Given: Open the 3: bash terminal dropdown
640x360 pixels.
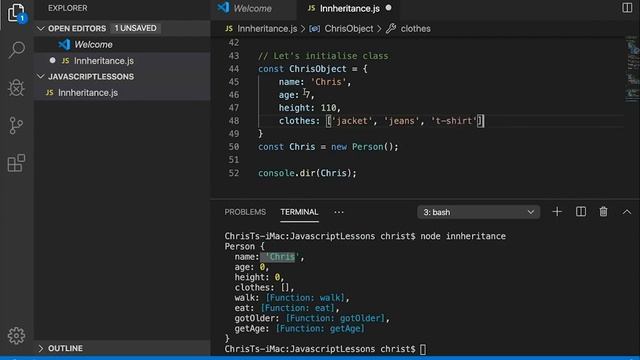Looking at the screenshot, I should [x=478, y=212].
